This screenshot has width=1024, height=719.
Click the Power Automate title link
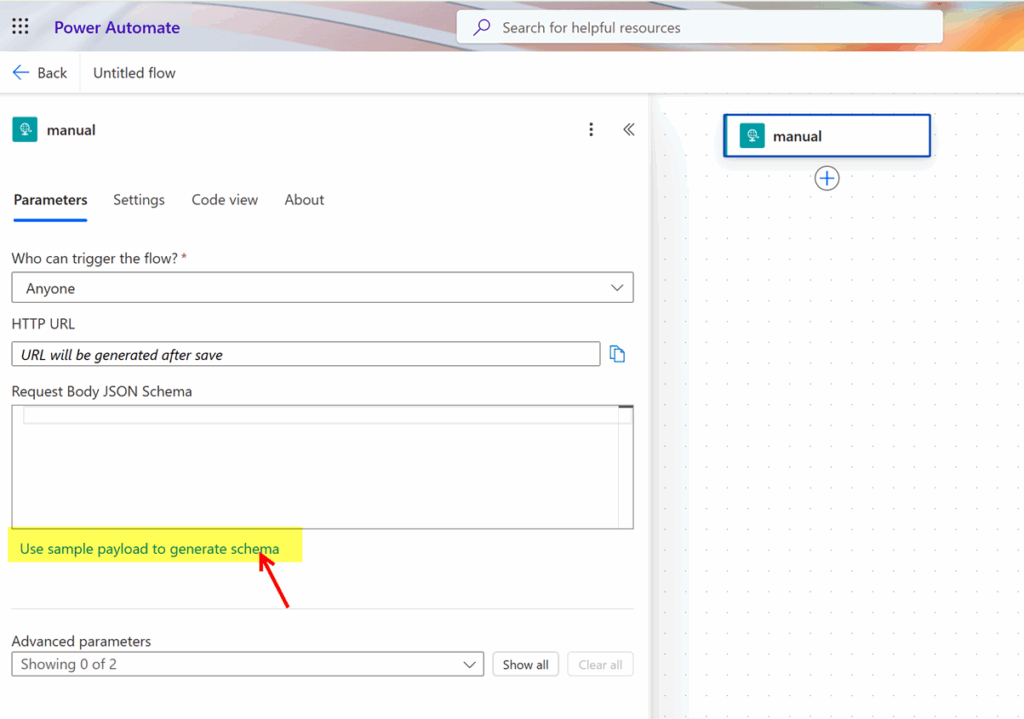click(117, 27)
